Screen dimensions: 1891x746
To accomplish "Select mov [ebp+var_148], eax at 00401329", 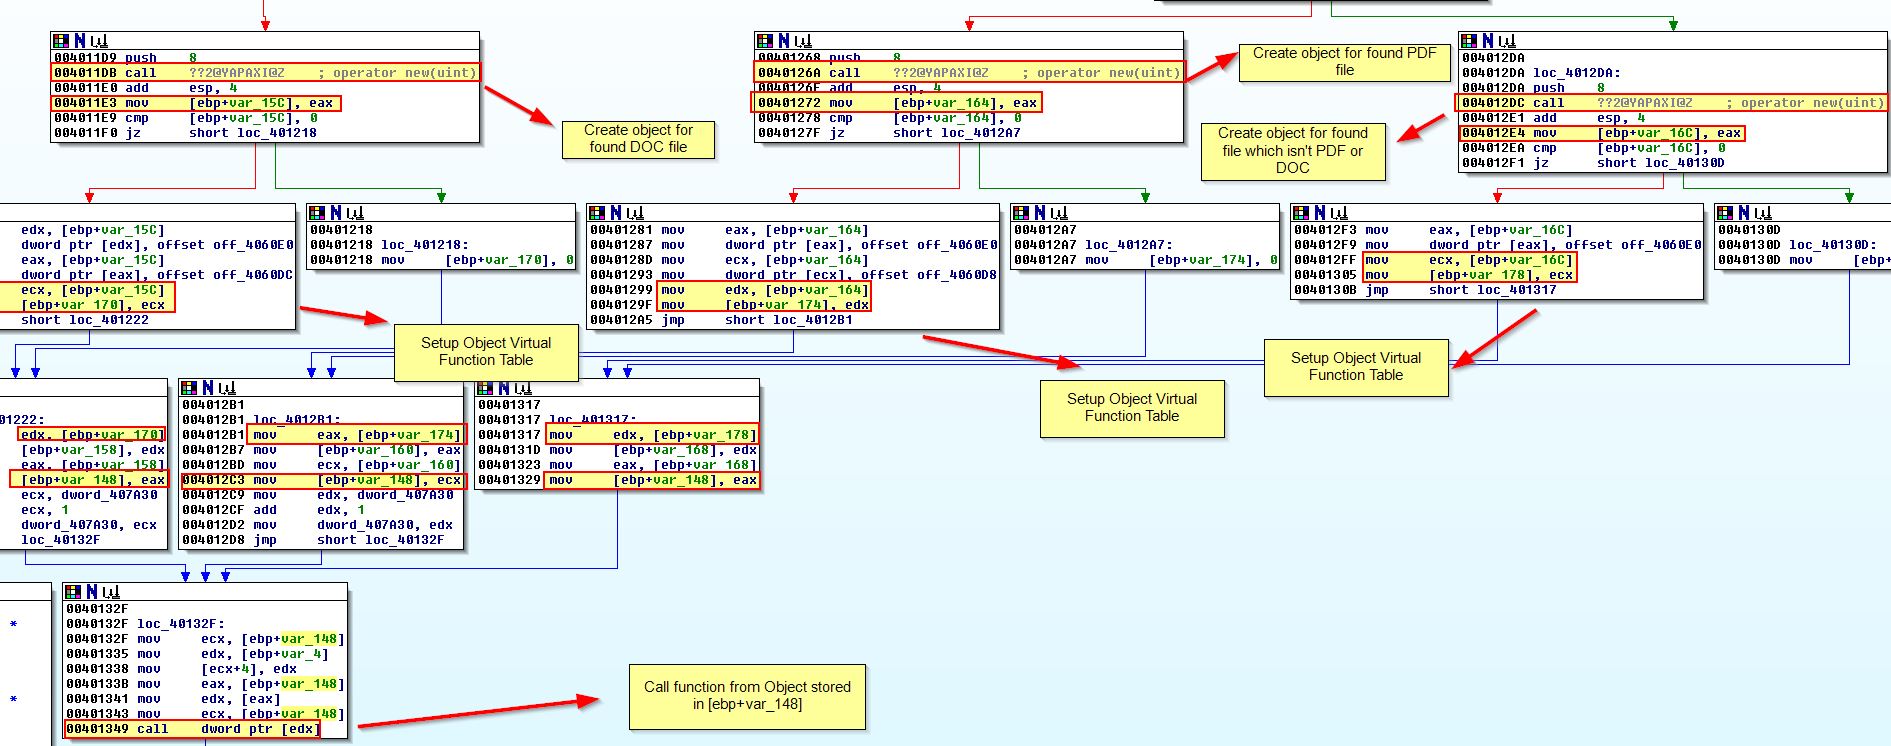I will [617, 480].
